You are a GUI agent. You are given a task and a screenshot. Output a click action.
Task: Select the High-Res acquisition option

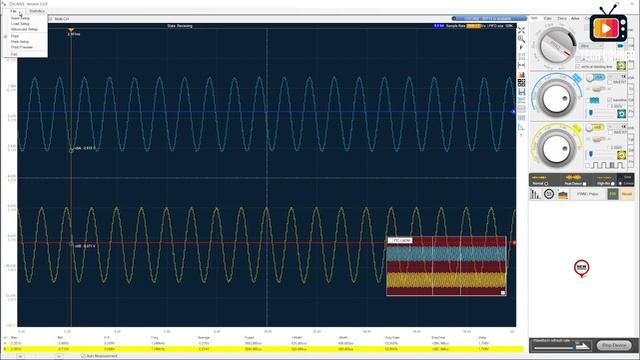pos(613,184)
